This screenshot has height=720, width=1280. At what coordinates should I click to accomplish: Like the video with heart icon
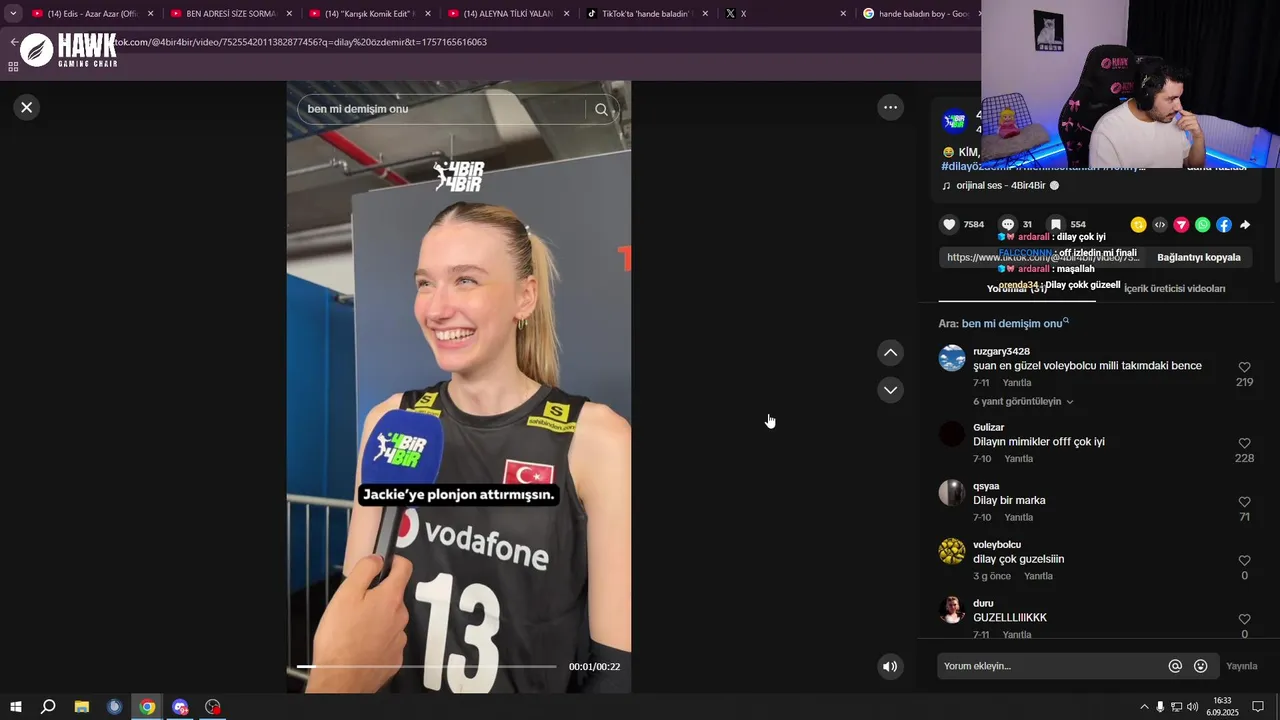(x=950, y=225)
